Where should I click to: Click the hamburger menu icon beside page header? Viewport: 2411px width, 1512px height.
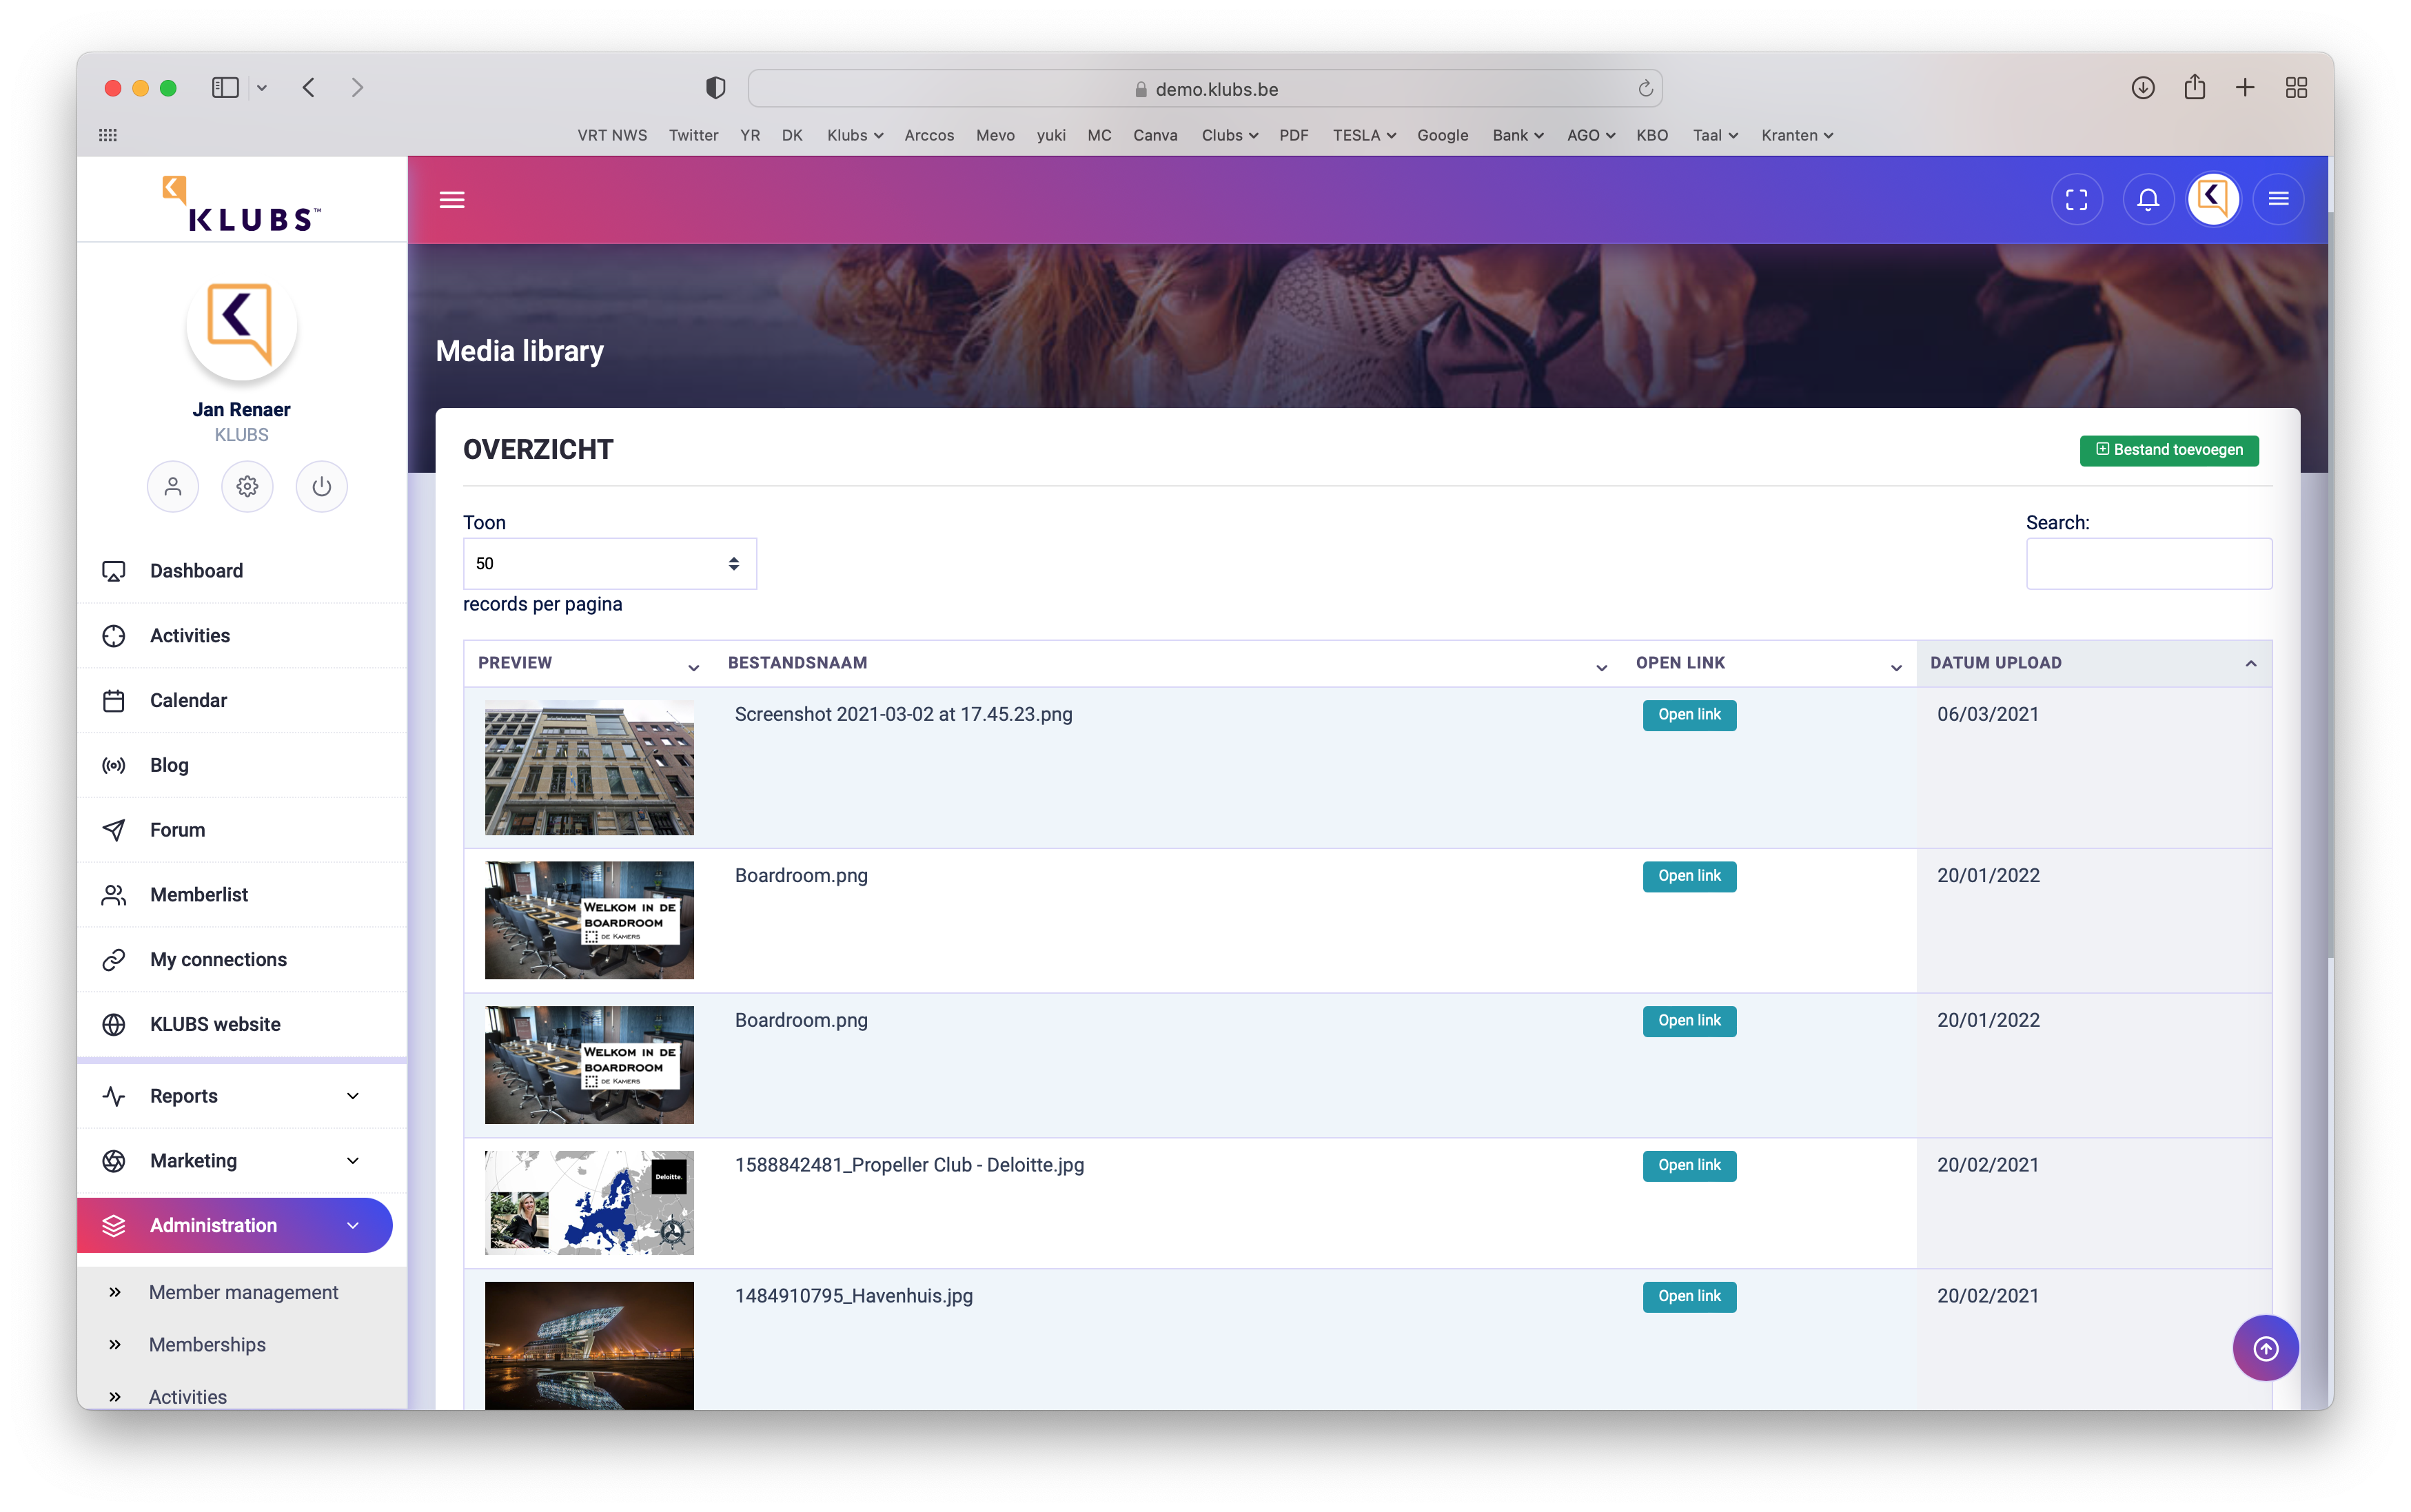point(452,200)
